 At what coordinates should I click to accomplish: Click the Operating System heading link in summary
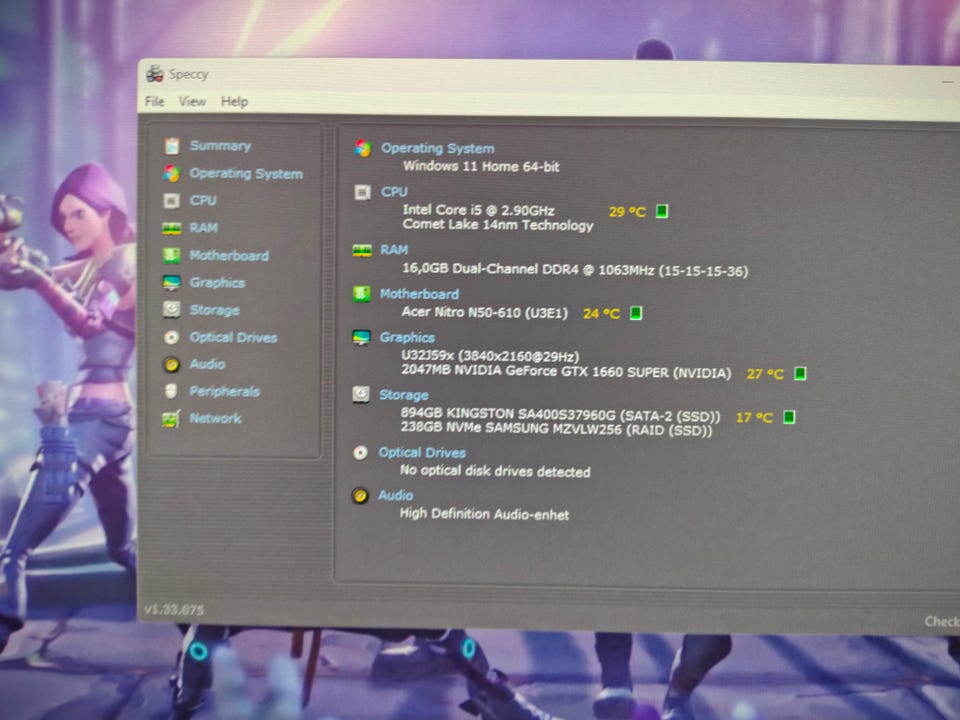[x=438, y=148]
